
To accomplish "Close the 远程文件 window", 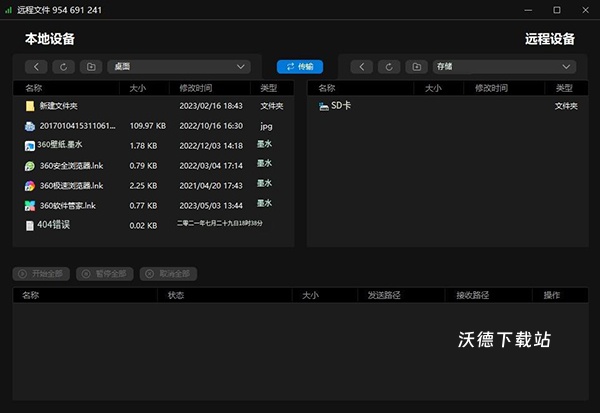I will pos(585,10).
